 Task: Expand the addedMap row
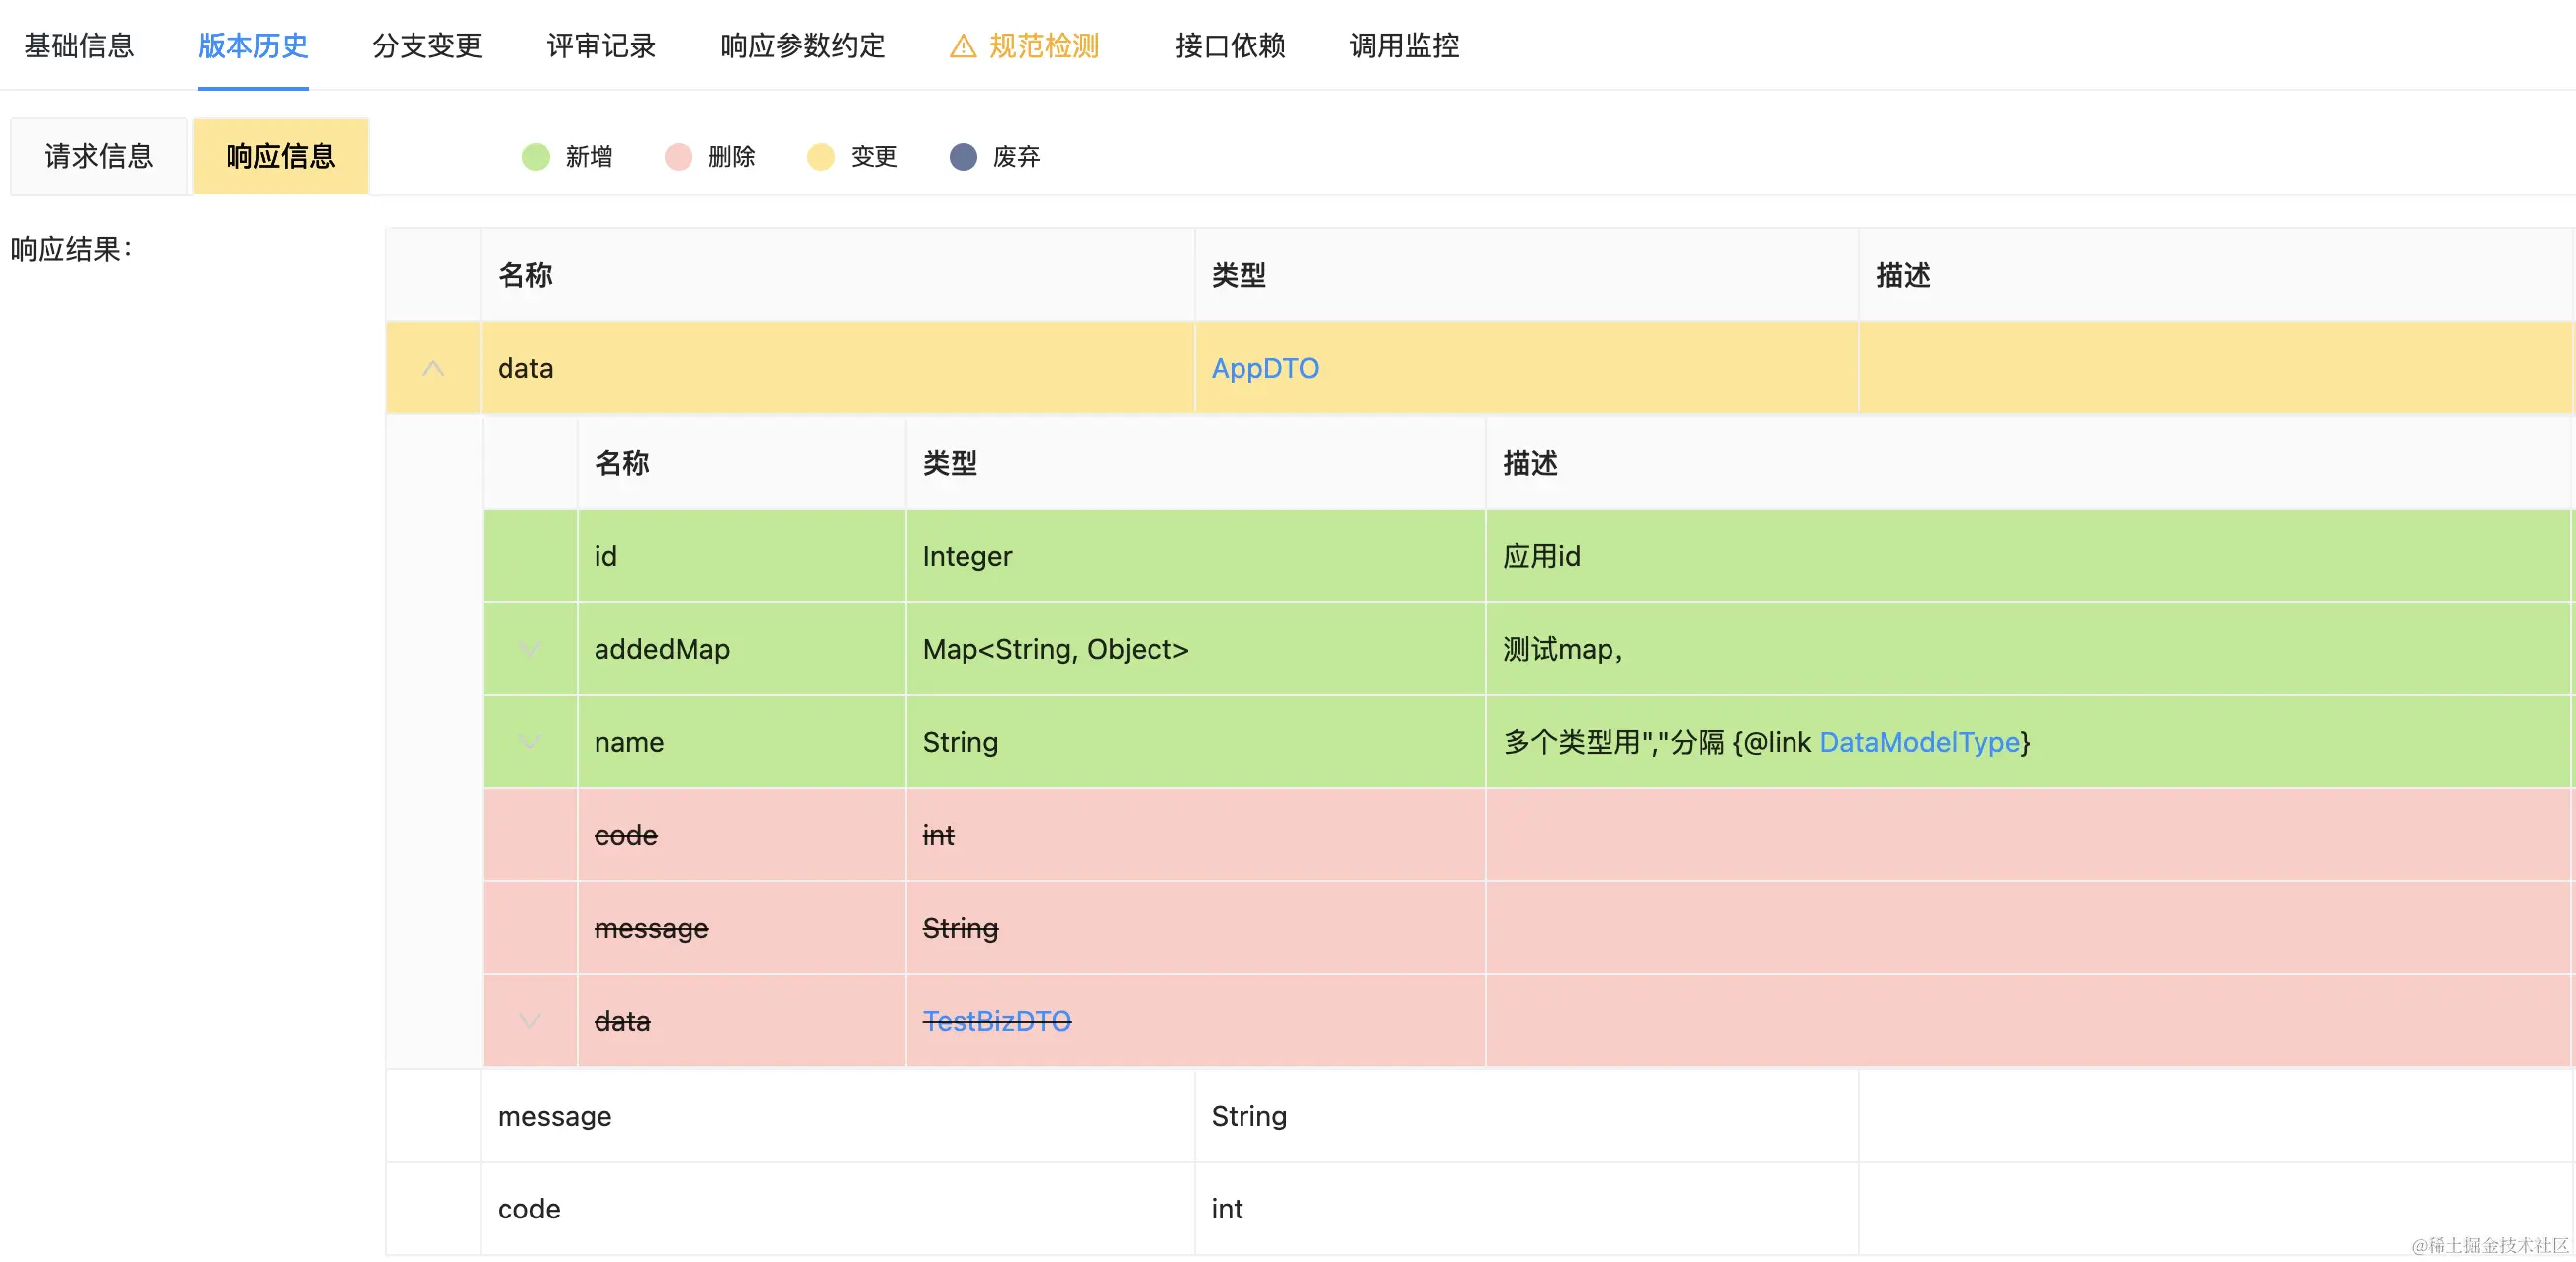click(x=530, y=649)
